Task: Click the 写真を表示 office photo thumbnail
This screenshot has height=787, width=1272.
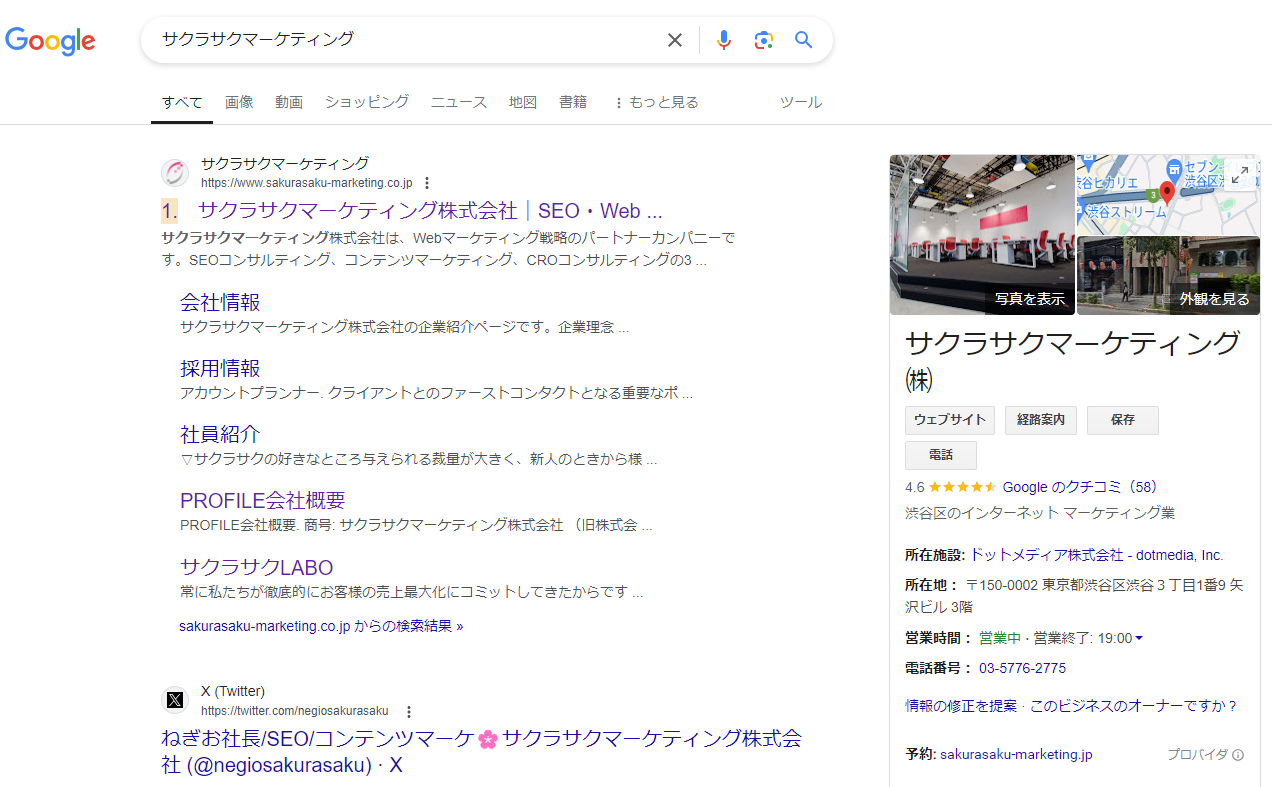Action: coord(982,235)
